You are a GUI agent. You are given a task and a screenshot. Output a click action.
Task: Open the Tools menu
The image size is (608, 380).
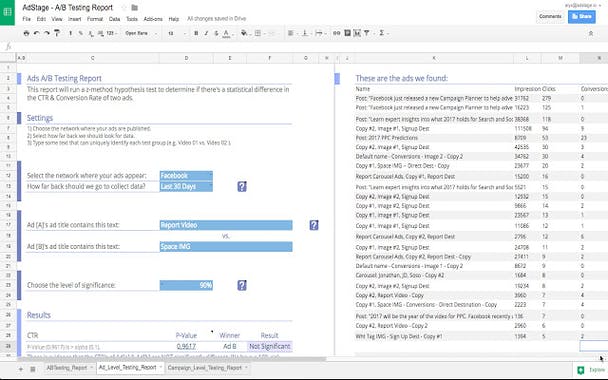point(132,19)
